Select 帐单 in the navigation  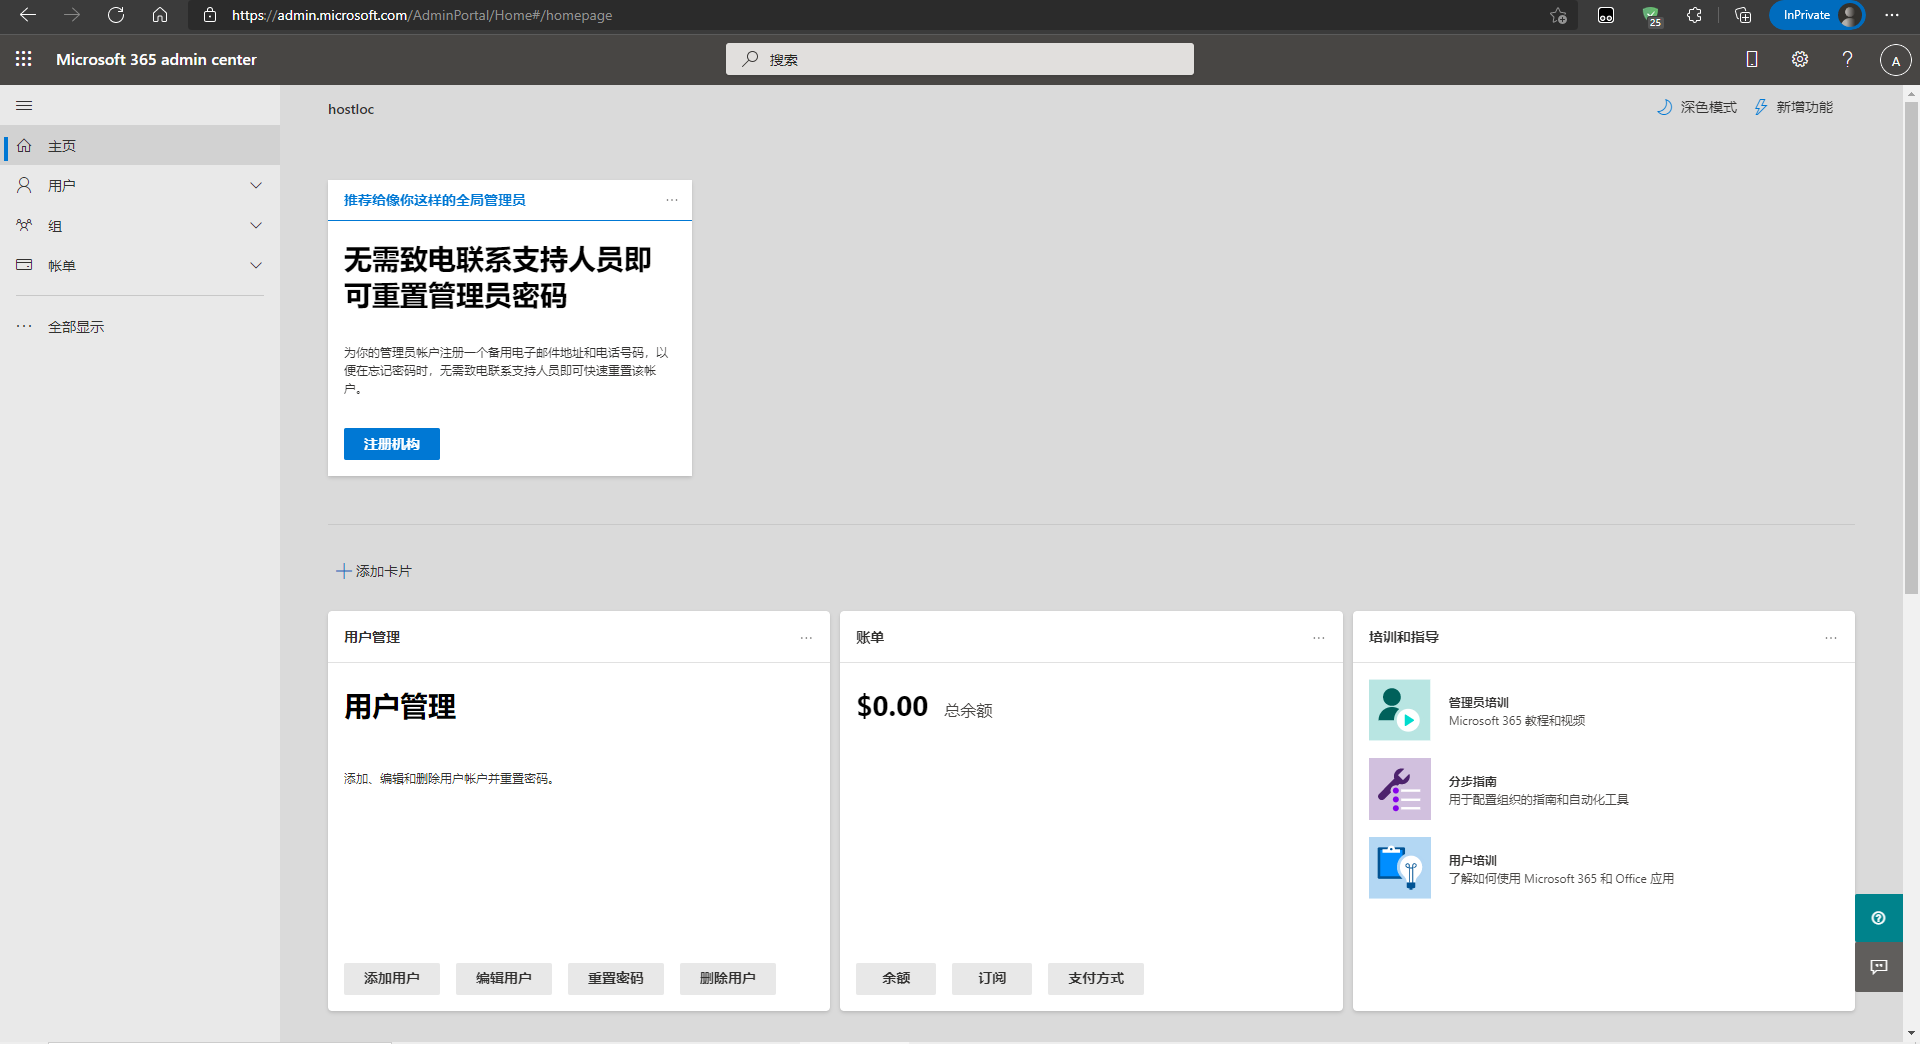pos(140,266)
